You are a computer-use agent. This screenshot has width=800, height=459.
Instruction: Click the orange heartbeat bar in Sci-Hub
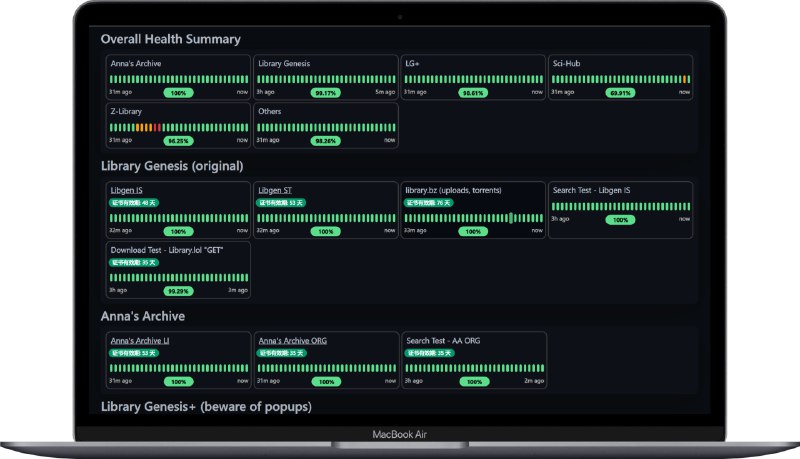(685, 79)
